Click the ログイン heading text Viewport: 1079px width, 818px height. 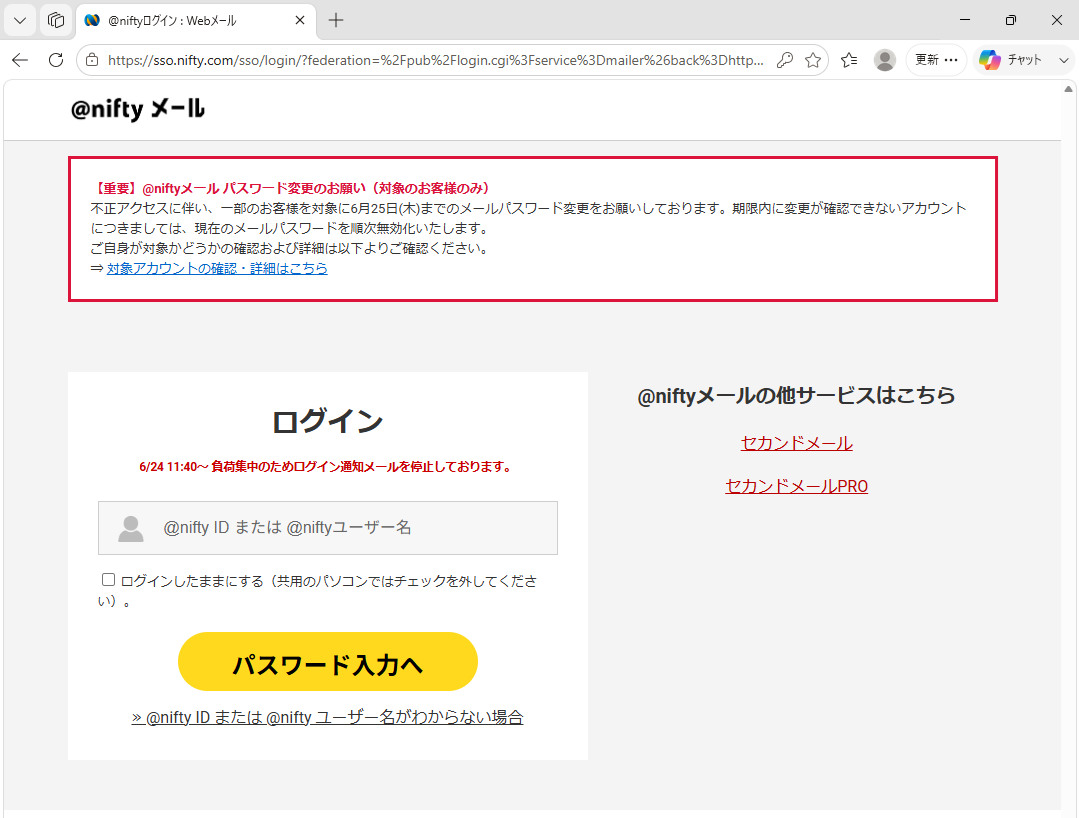[x=328, y=422]
